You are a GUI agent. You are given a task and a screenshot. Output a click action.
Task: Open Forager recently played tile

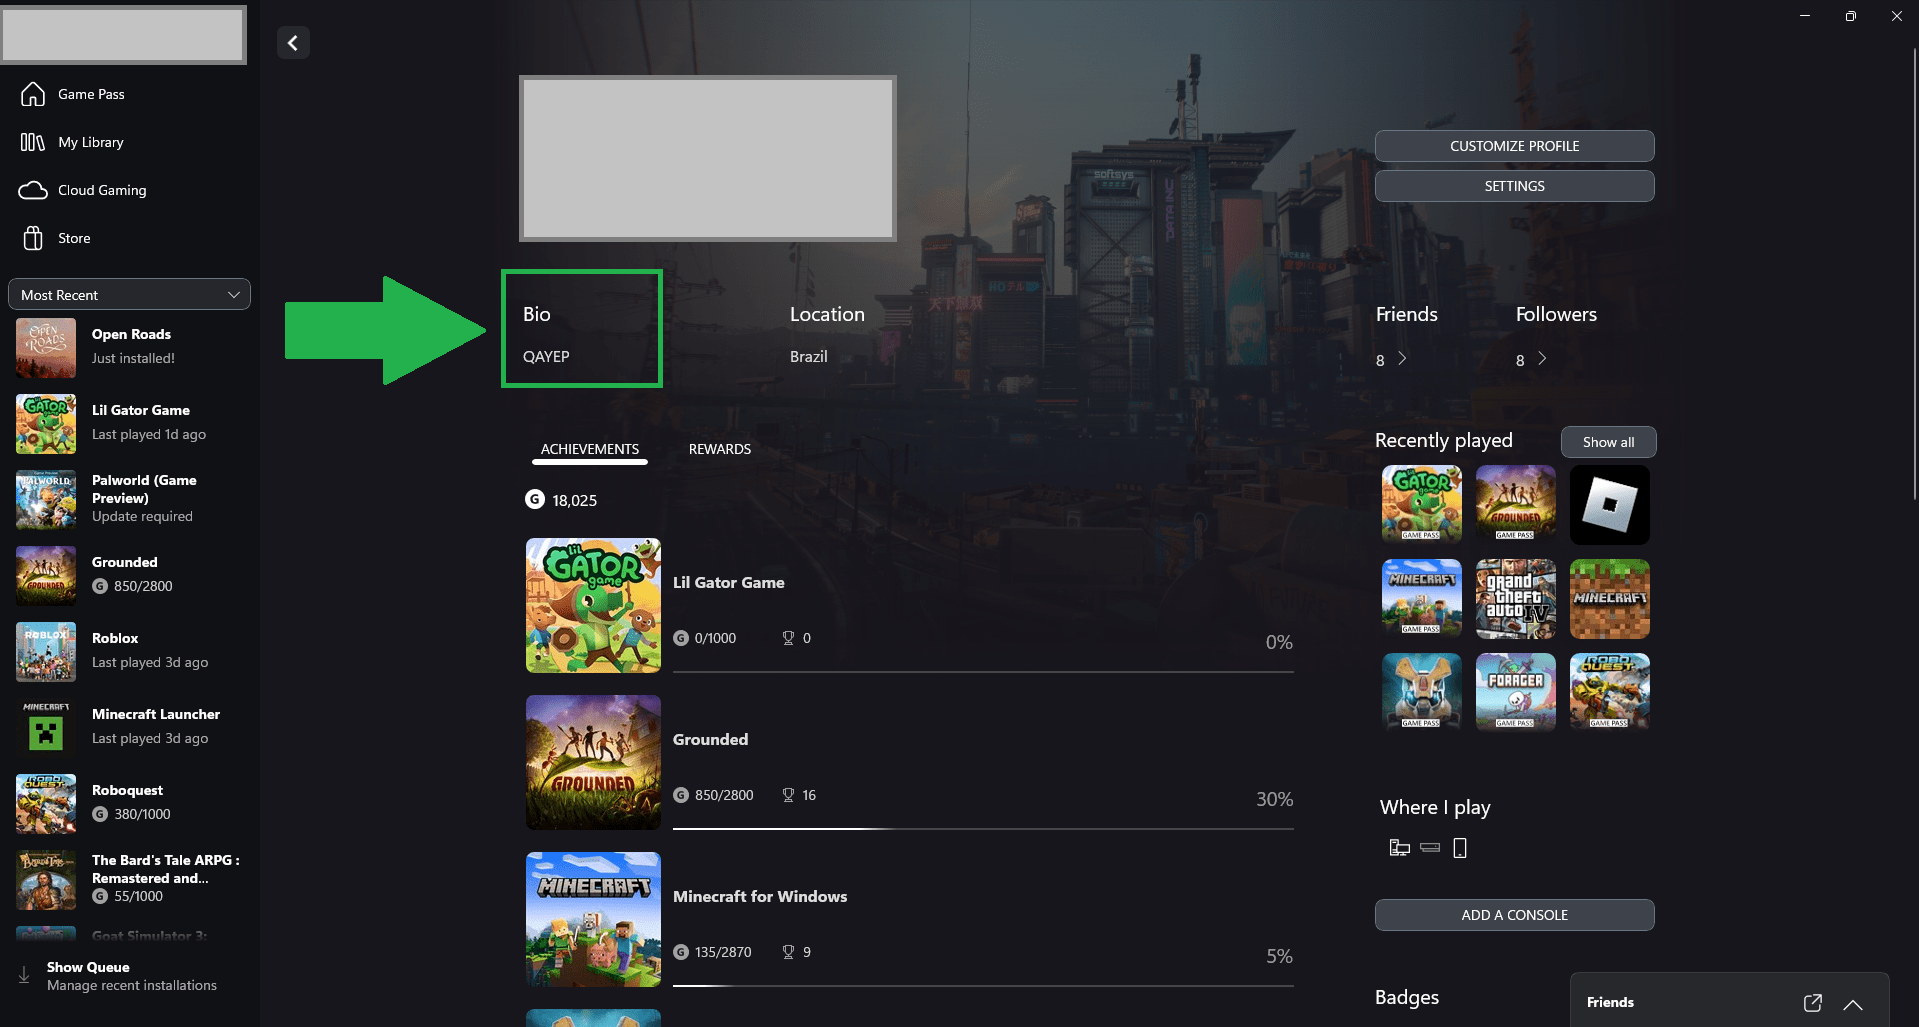click(x=1515, y=692)
